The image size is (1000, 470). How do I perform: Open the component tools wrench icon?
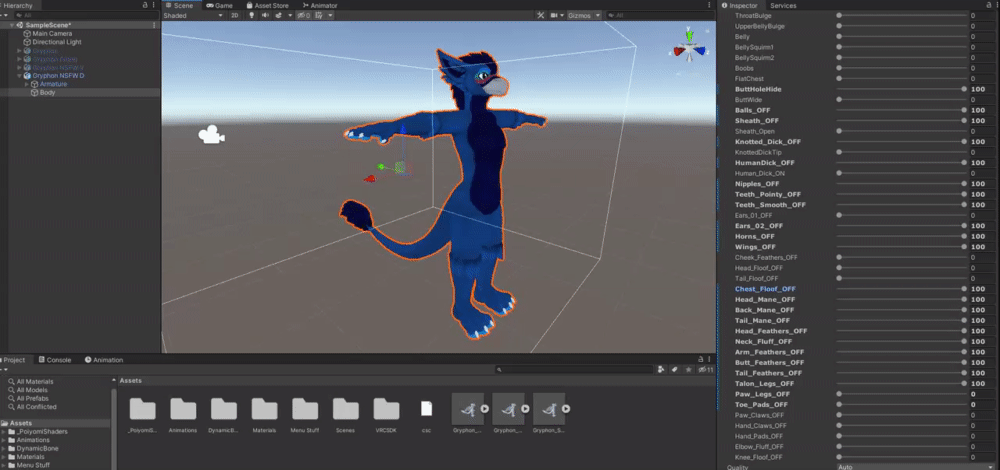(x=540, y=15)
